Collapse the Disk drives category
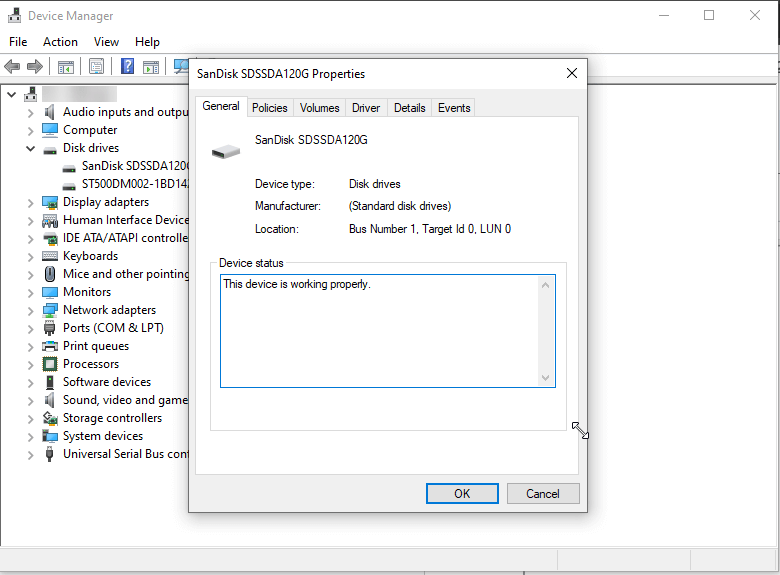Image resolution: width=780 pixels, height=575 pixels. 31,148
